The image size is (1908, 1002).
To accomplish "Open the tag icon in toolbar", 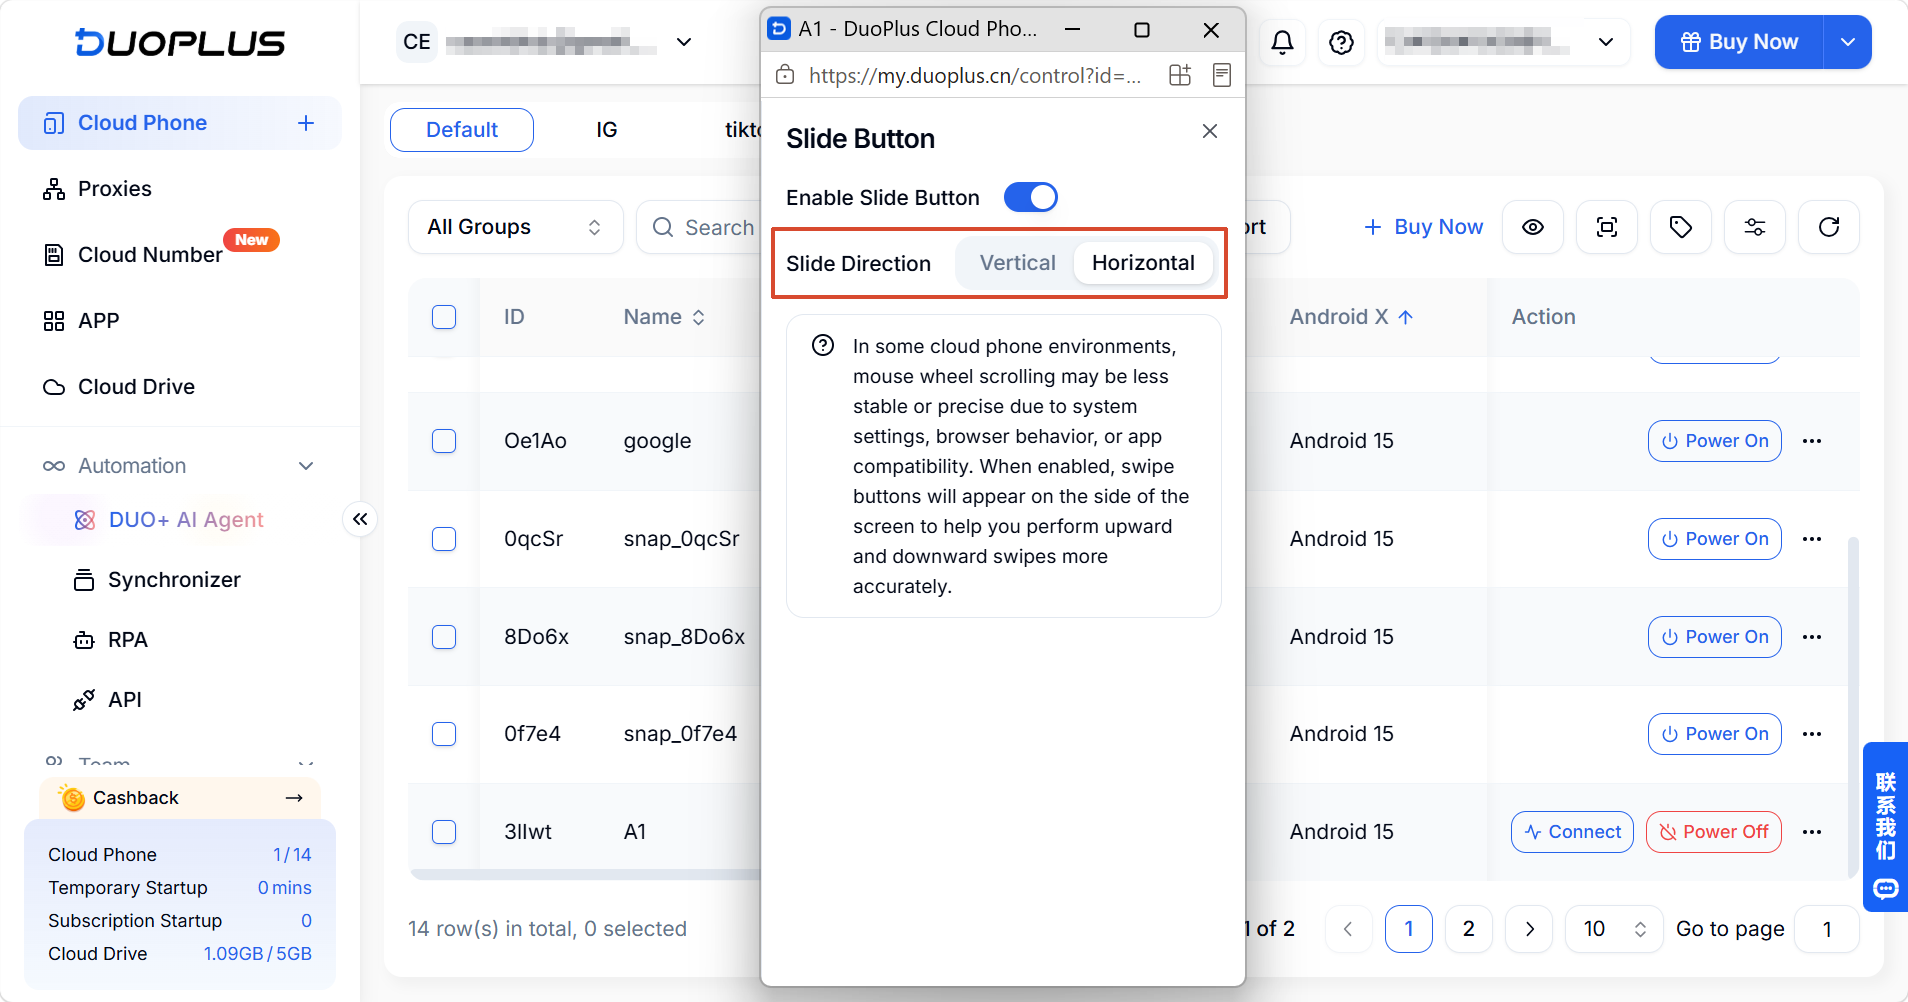I will [1681, 227].
